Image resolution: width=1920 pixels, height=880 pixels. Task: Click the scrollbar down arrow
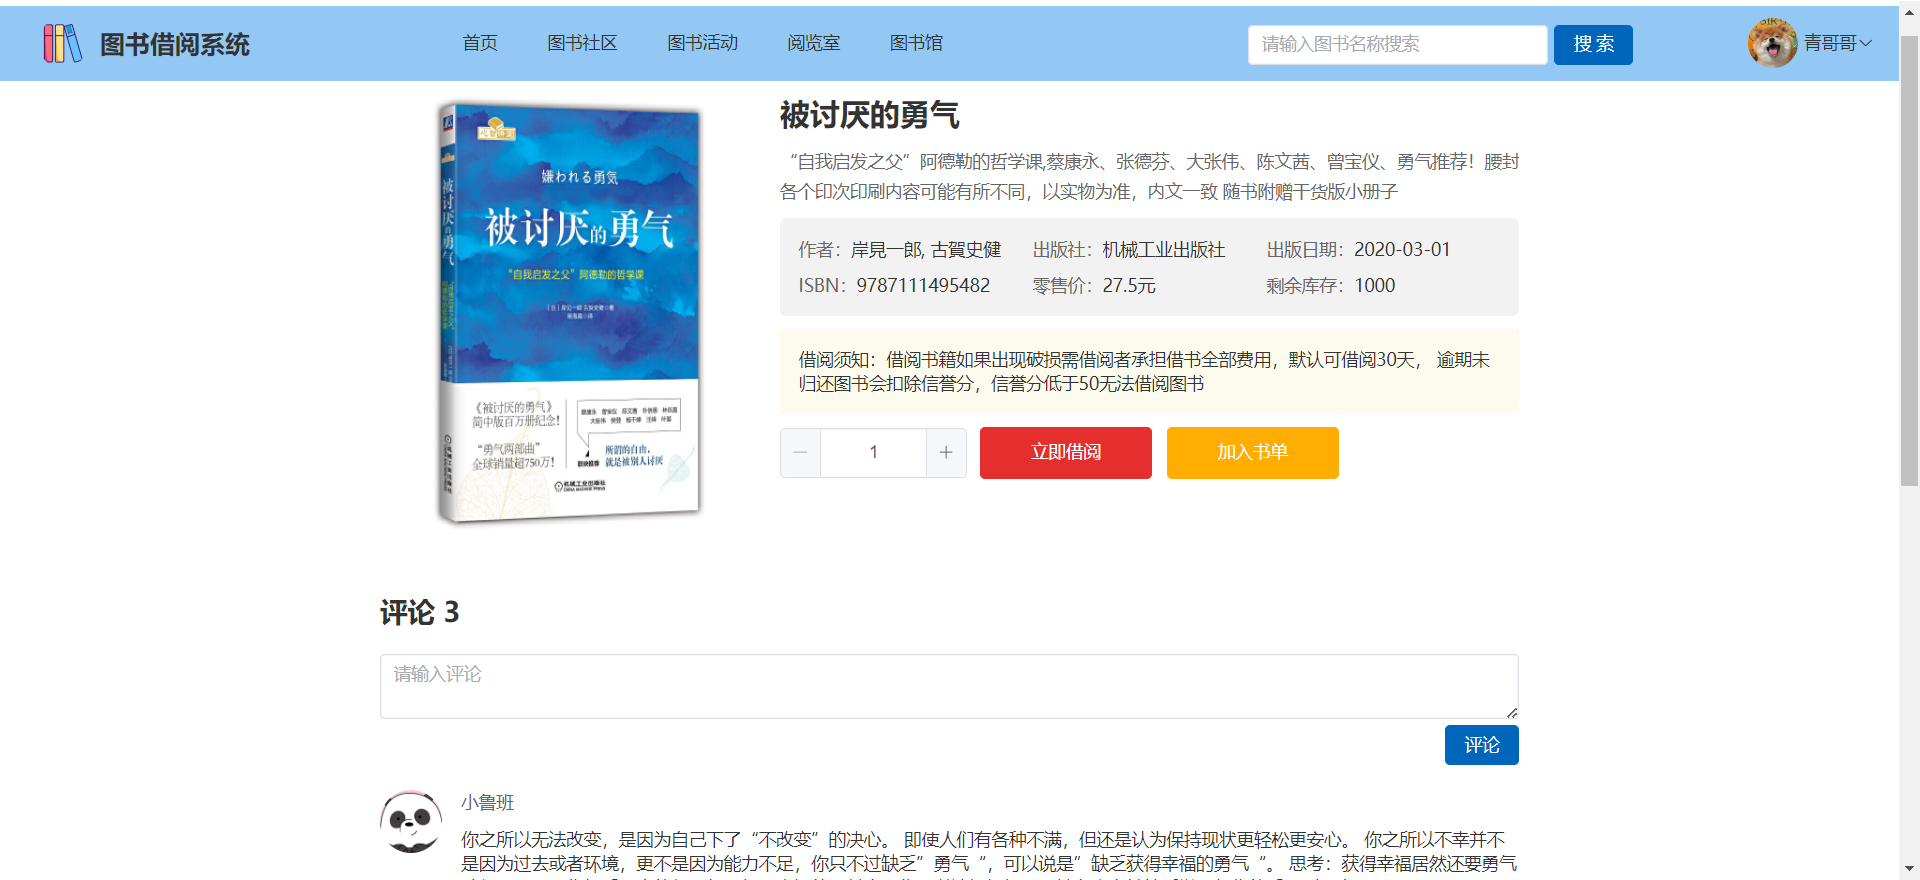coord(1909,869)
